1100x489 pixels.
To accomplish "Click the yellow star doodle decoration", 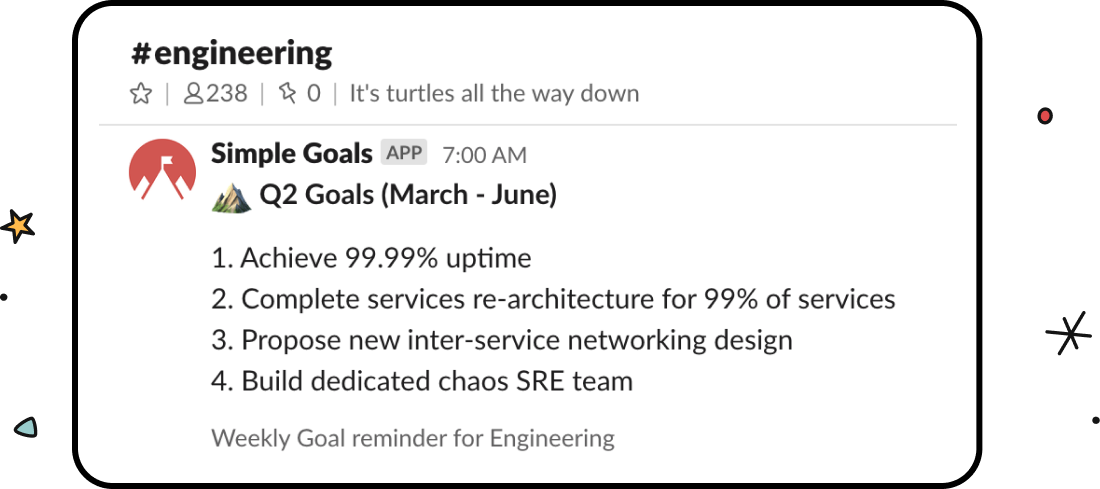I will pyautogui.click(x=18, y=227).
